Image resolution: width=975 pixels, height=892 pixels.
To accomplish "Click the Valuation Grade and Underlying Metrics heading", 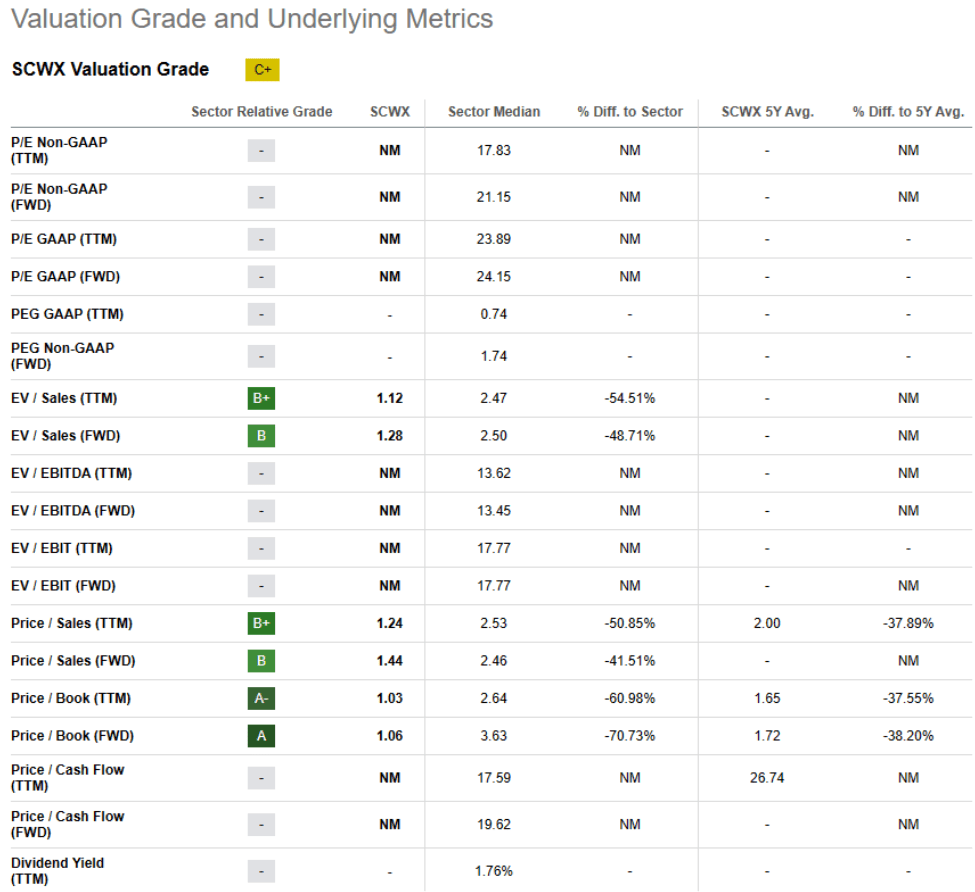I will (252, 19).
